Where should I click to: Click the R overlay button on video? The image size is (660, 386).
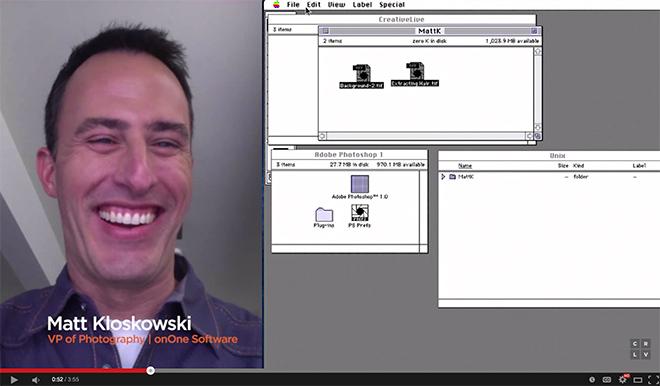646,343
